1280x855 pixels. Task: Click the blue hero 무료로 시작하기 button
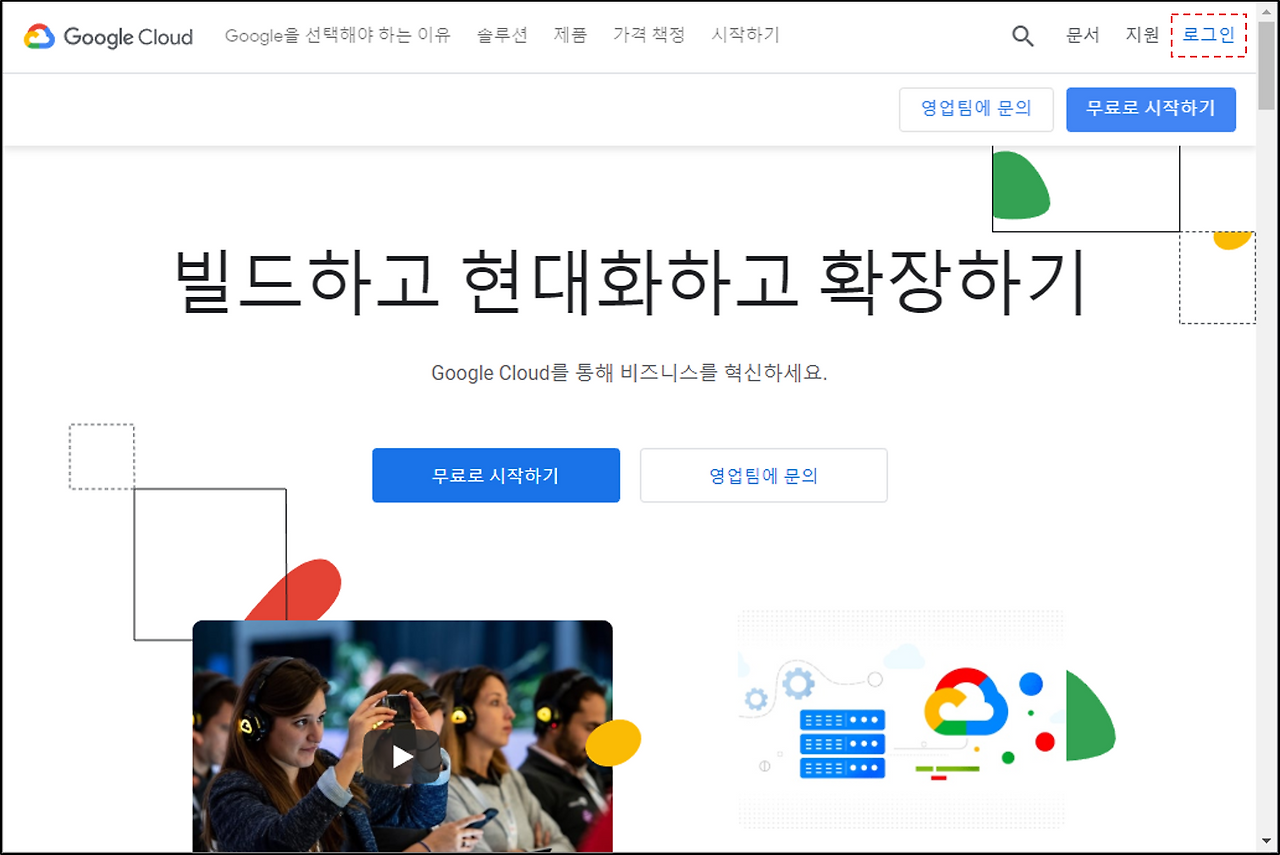pyautogui.click(x=496, y=475)
